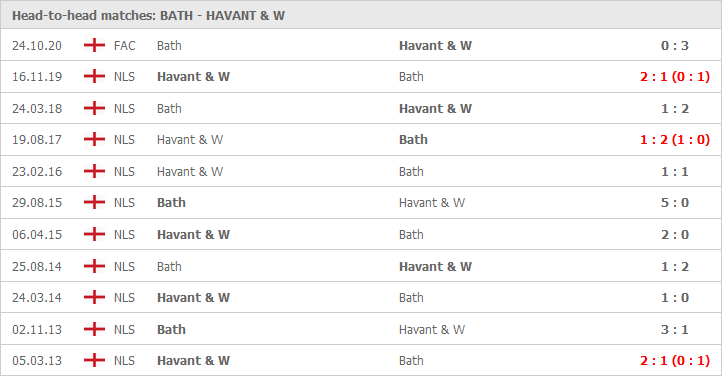Click the England flag beside the 16.11.19 match

94,76
